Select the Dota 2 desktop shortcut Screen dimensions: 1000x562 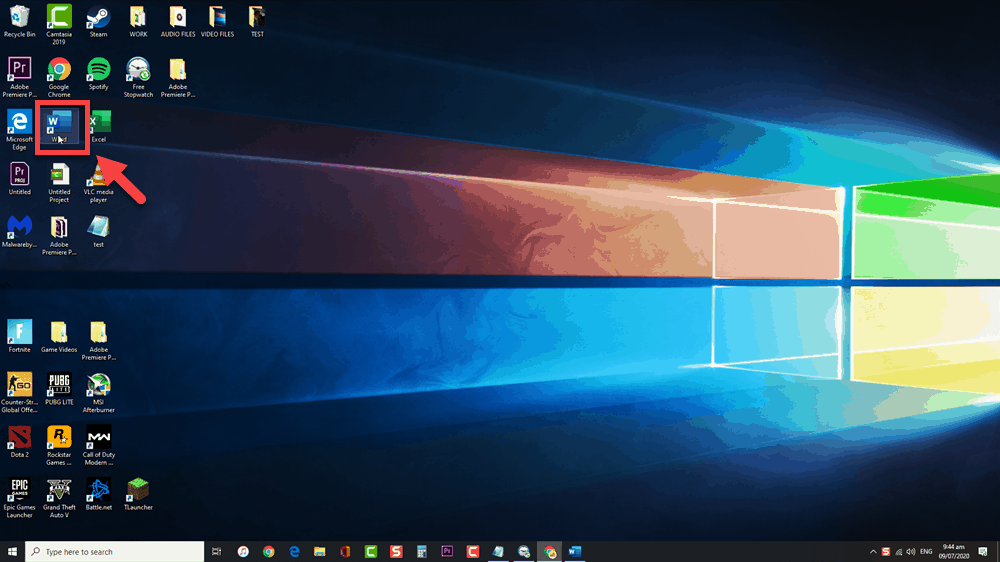click(19, 441)
